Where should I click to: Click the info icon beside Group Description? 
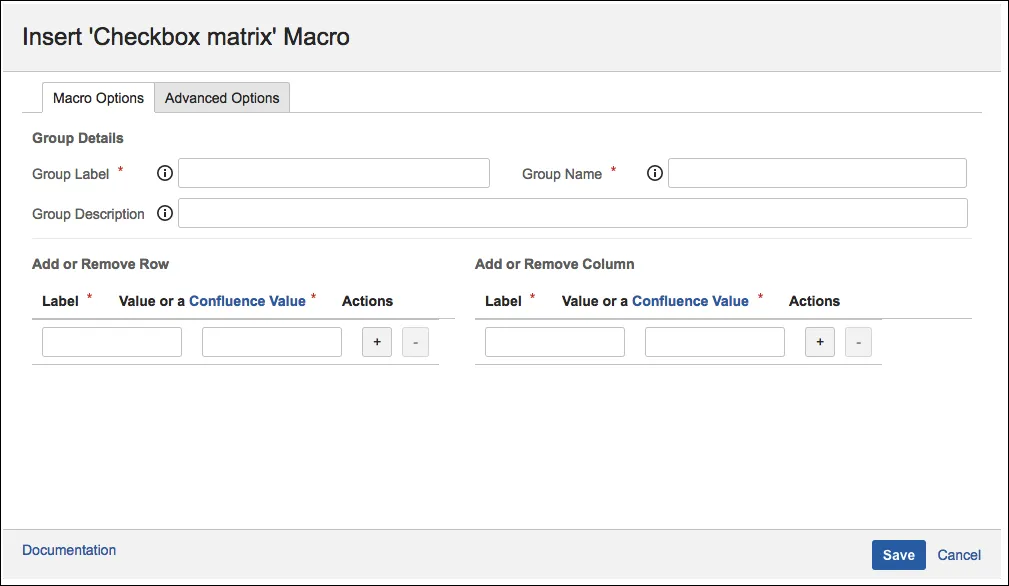click(165, 213)
